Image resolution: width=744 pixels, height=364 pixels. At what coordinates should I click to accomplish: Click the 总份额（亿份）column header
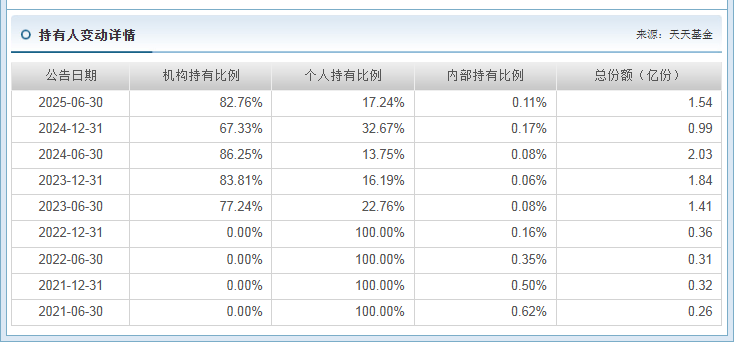[639, 75]
